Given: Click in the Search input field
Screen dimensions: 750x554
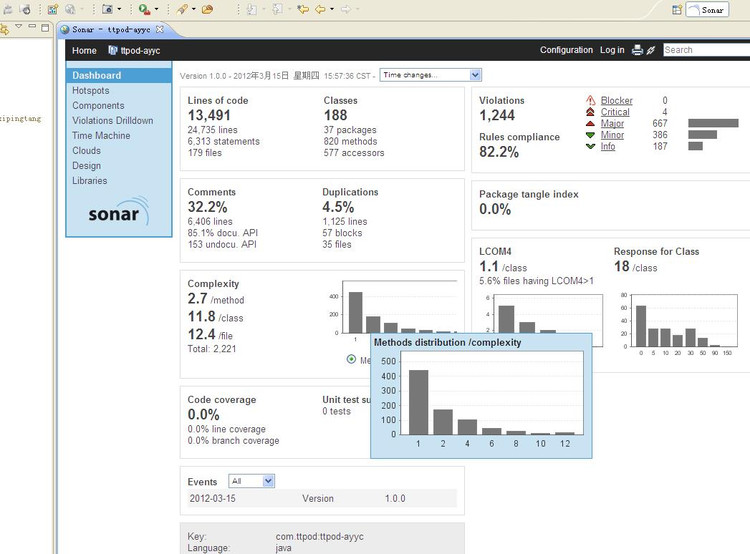Looking at the screenshot, I should click(706, 50).
